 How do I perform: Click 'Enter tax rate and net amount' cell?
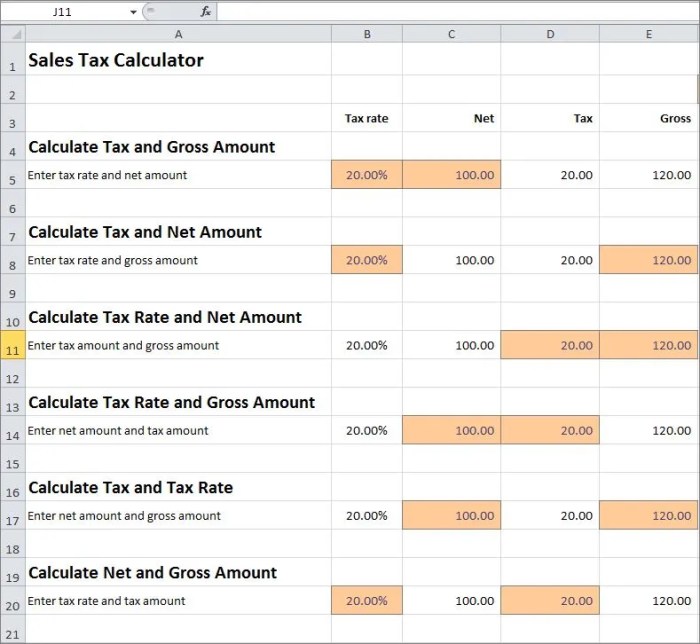(x=179, y=175)
